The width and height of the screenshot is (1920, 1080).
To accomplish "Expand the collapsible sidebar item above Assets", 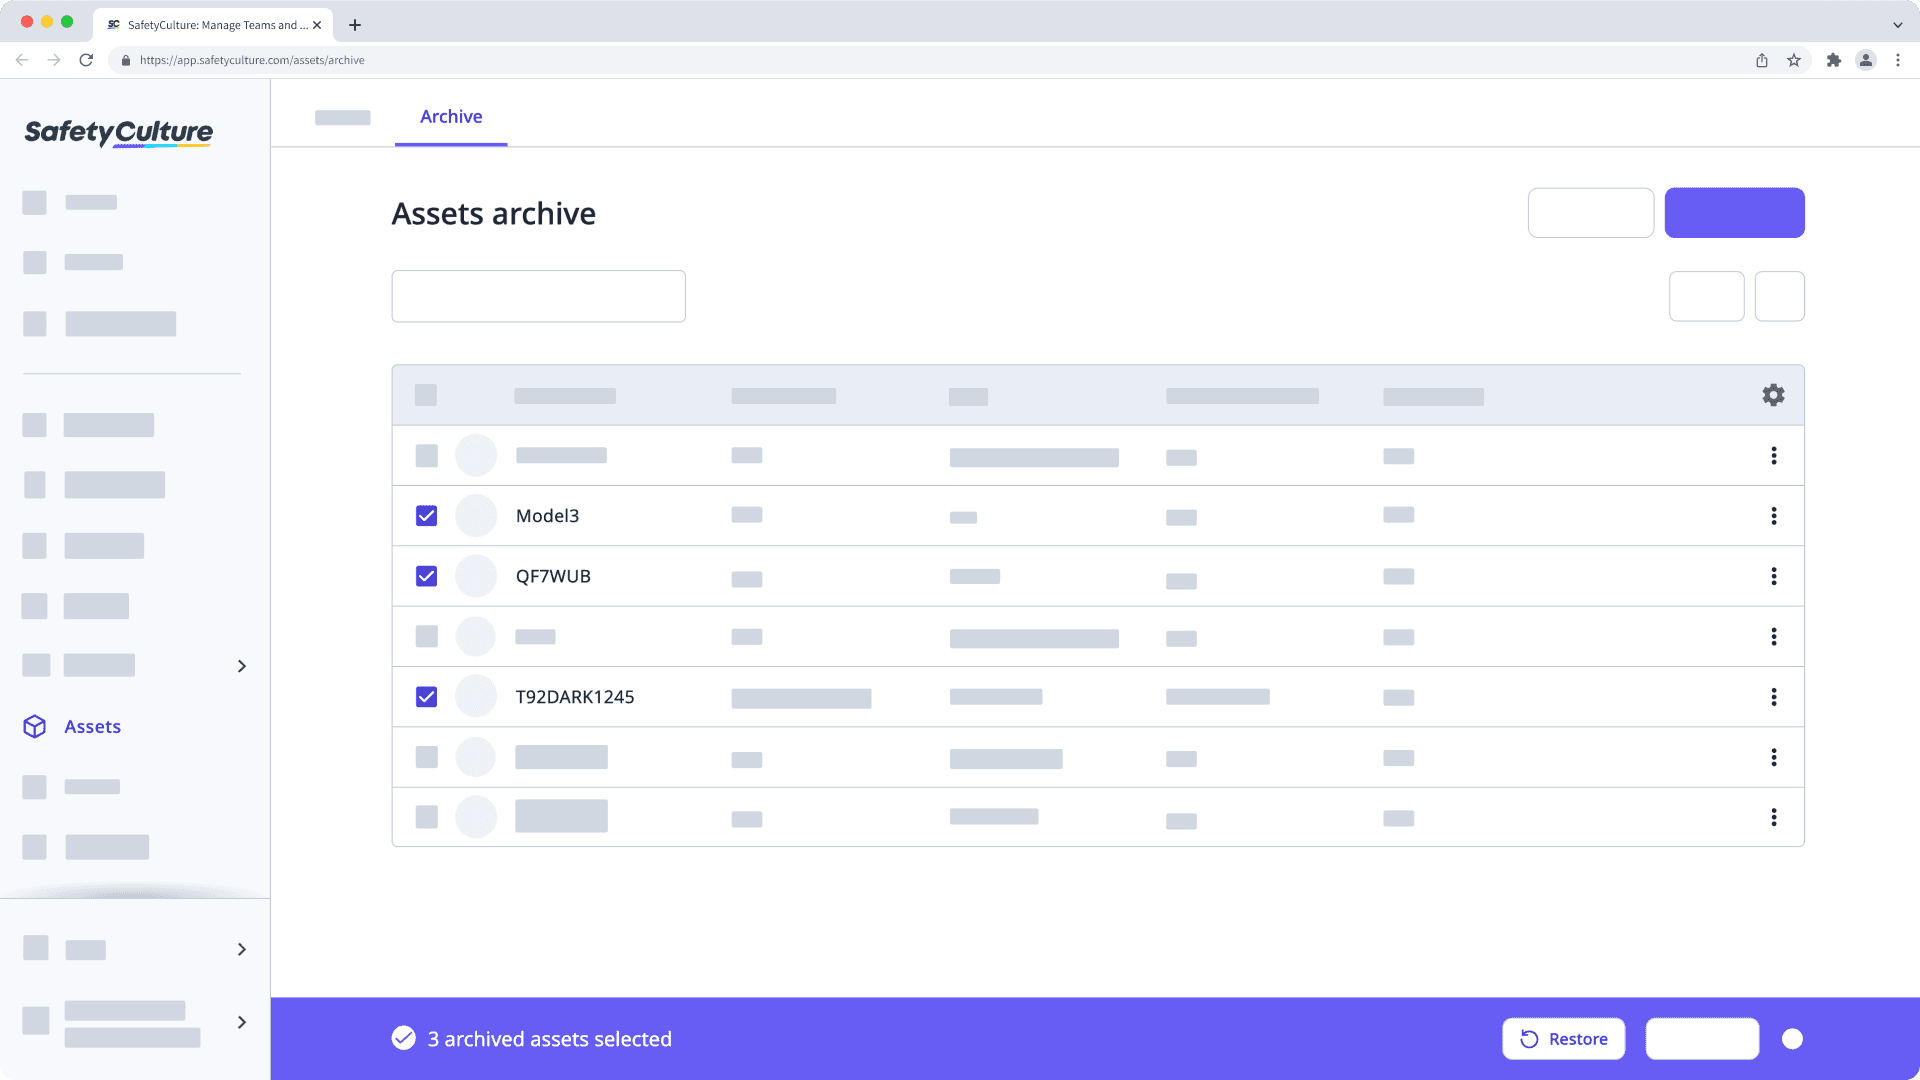I will coord(241,665).
